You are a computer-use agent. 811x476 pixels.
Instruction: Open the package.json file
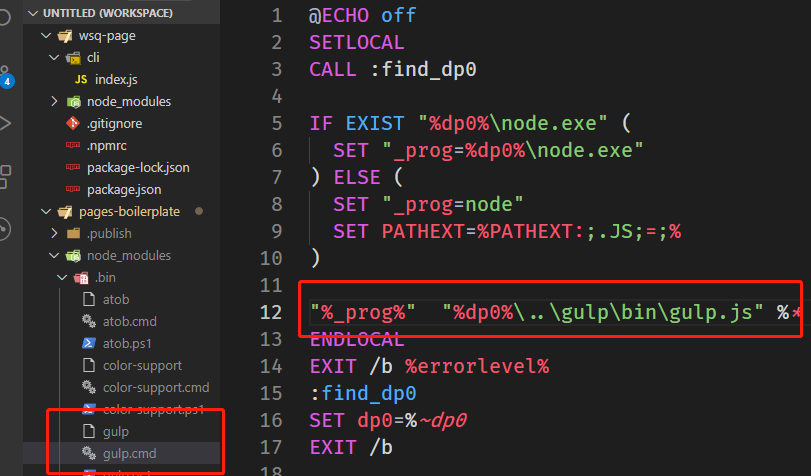124,190
